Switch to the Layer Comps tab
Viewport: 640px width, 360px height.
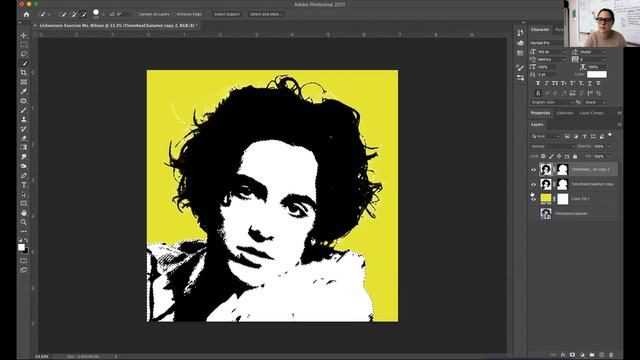(591, 113)
